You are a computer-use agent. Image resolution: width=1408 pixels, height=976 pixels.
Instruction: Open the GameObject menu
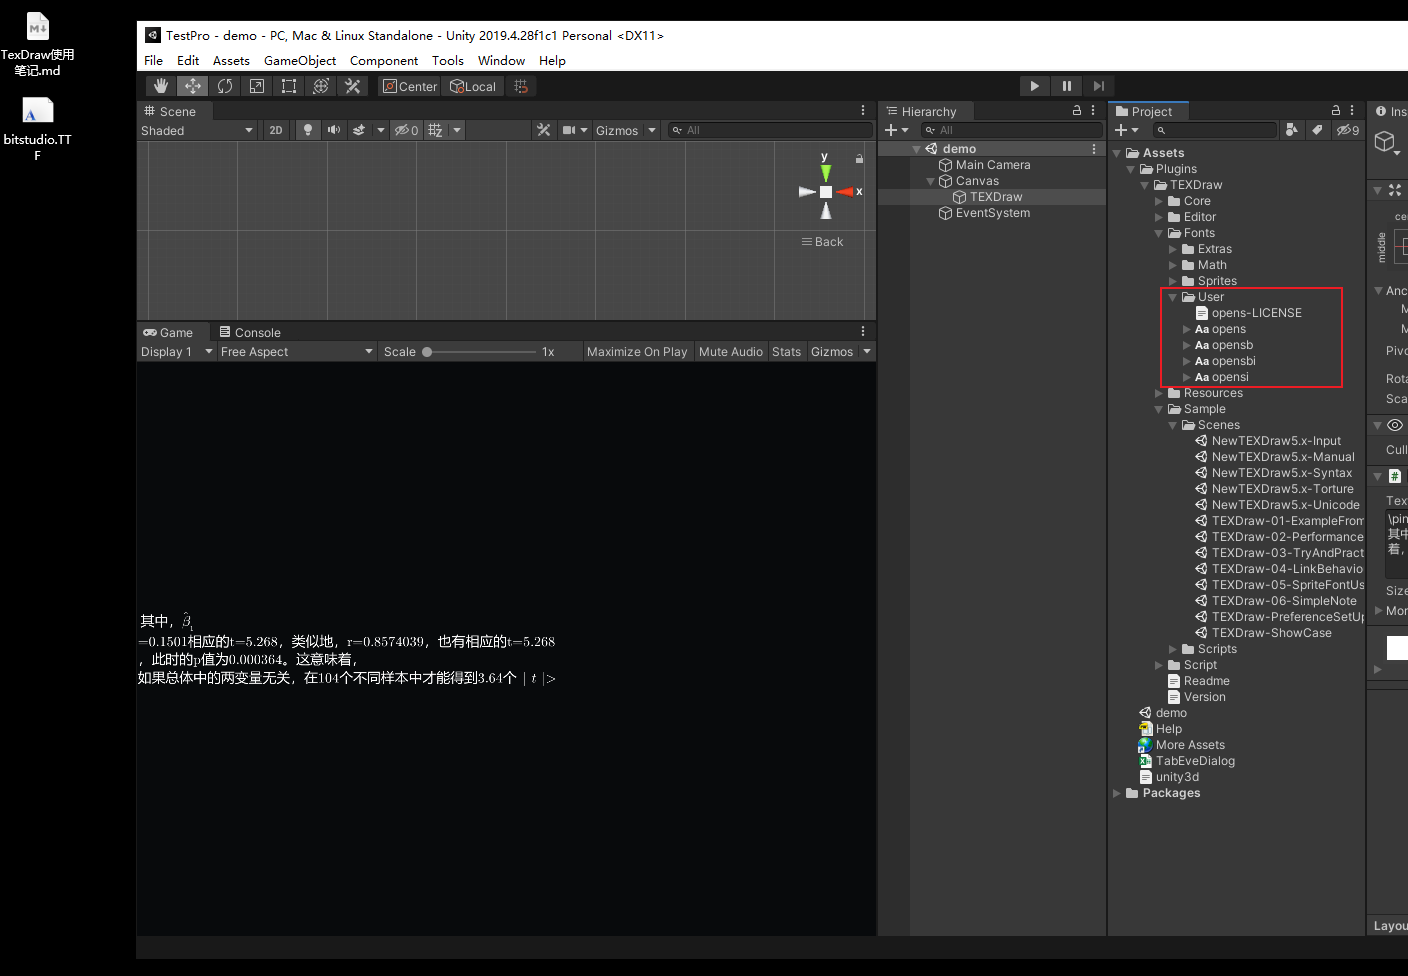pyautogui.click(x=300, y=60)
